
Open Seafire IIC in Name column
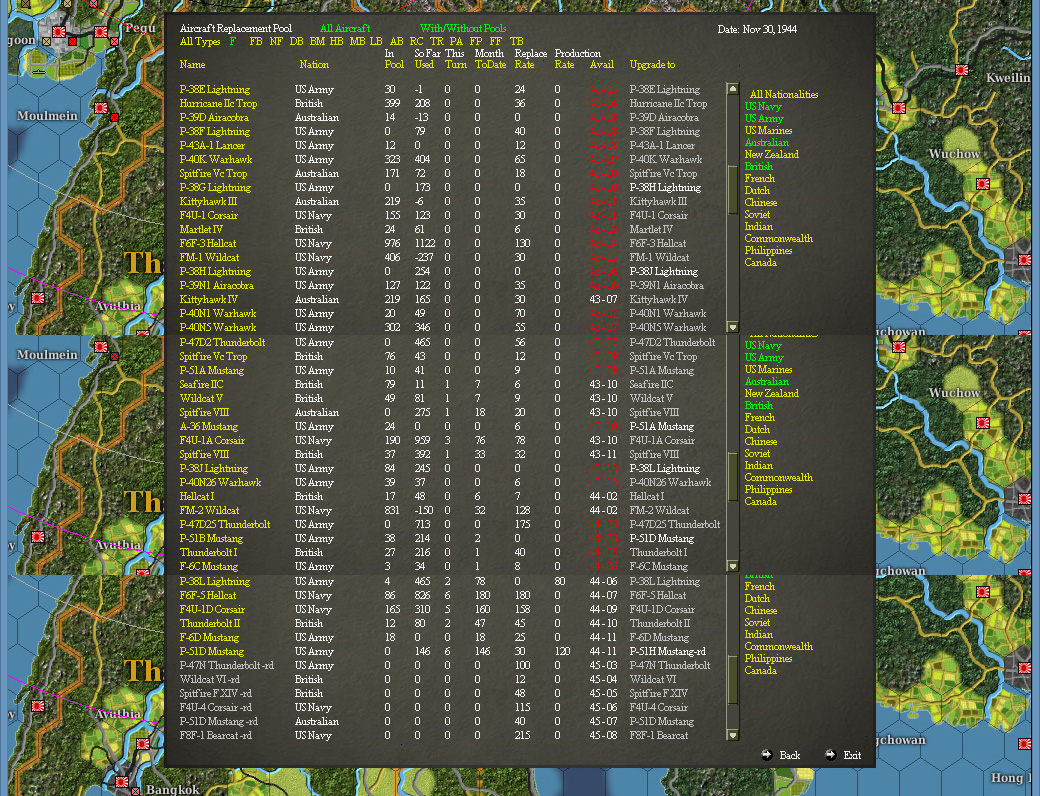click(202, 384)
